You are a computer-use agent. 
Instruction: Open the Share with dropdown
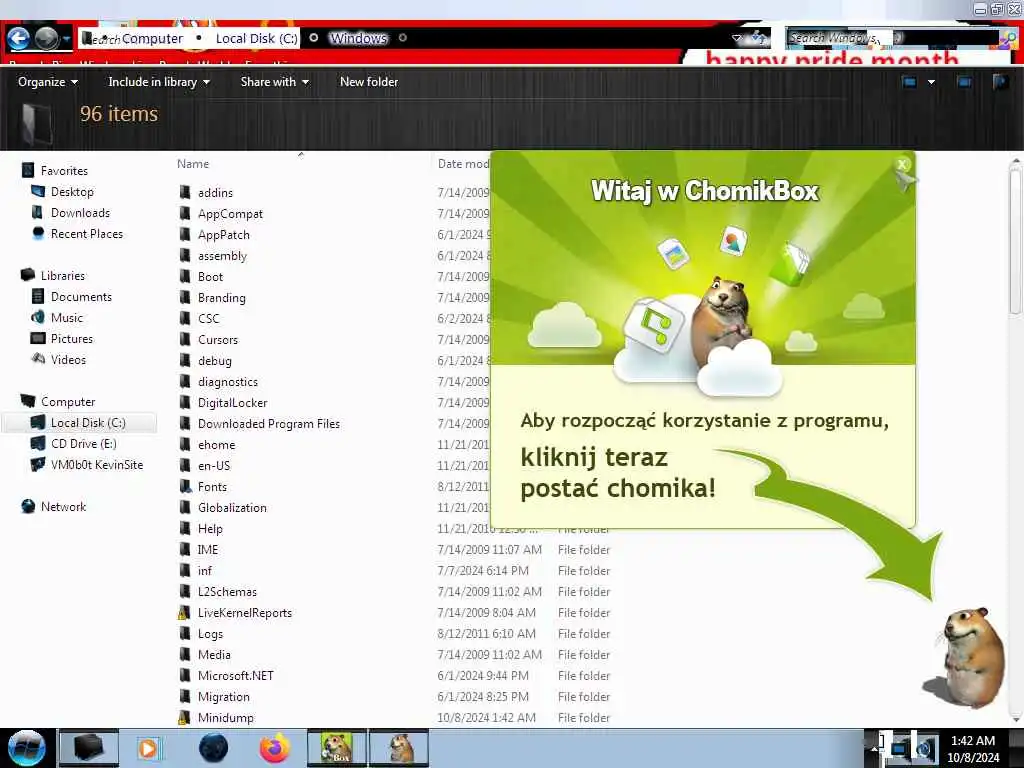click(x=274, y=82)
